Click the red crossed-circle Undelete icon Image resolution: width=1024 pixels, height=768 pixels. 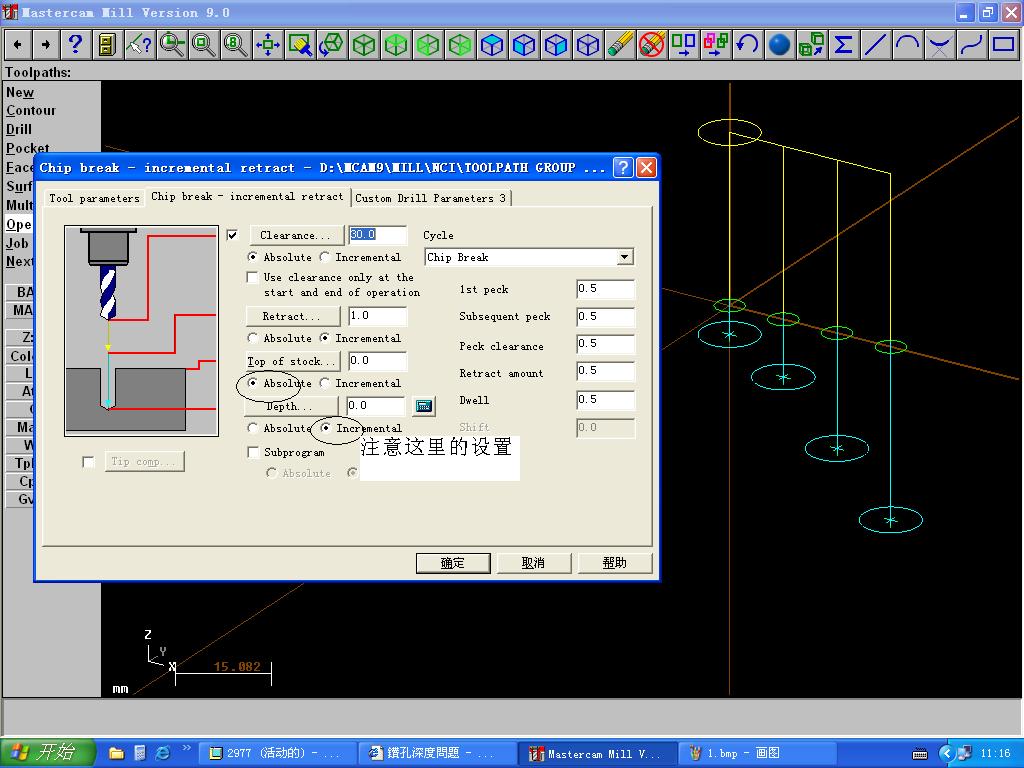(651, 44)
